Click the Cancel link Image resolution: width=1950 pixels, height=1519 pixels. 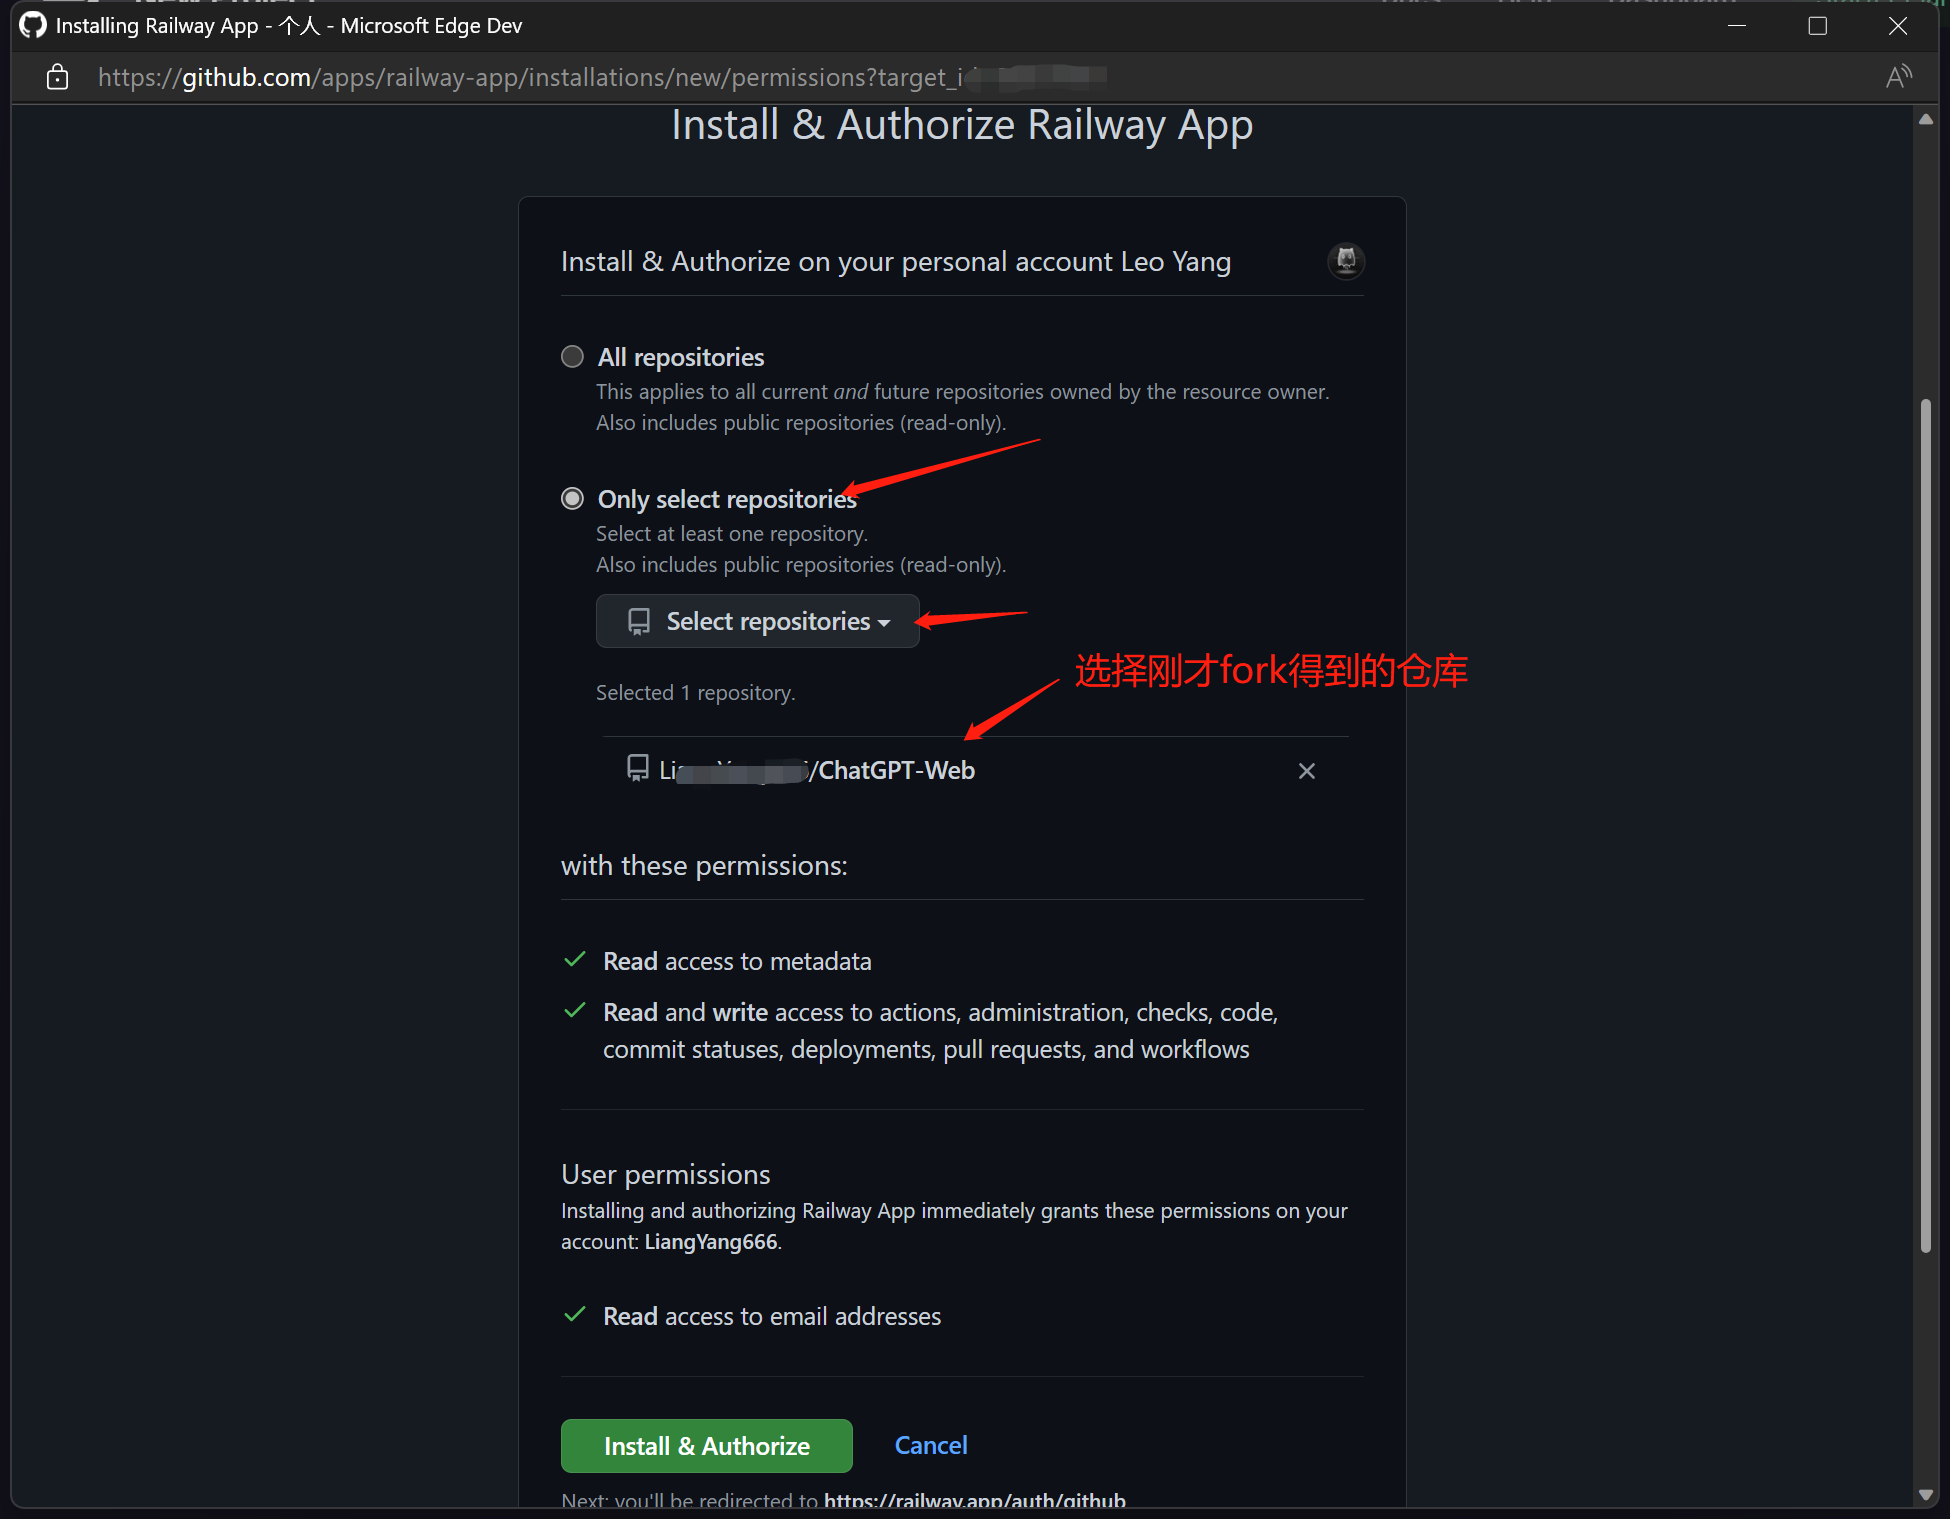click(930, 1445)
